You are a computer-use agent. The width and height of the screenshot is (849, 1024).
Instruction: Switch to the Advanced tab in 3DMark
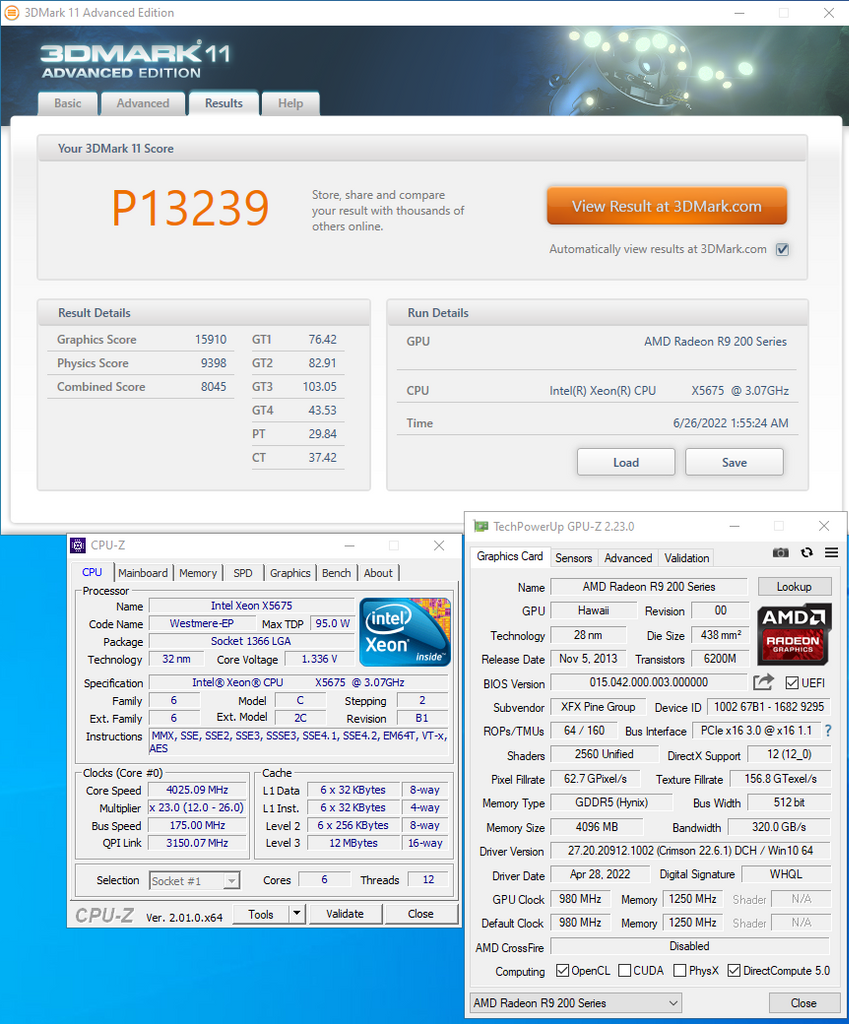pyautogui.click(x=143, y=103)
